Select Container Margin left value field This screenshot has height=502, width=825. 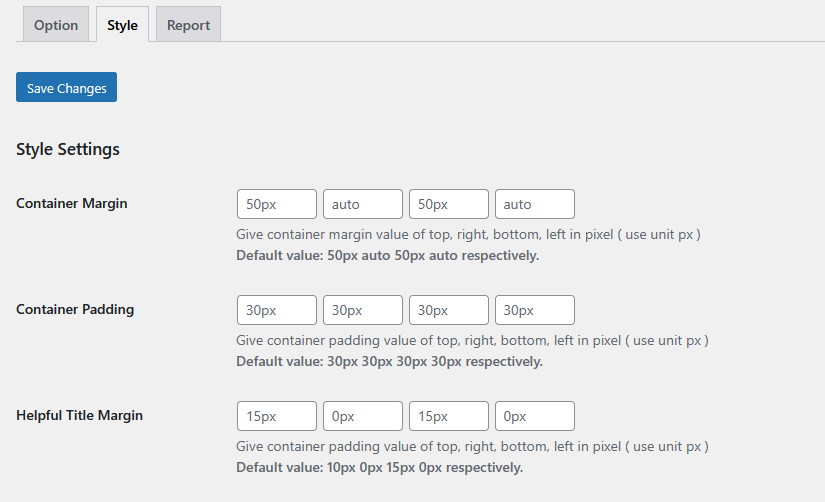click(x=535, y=204)
